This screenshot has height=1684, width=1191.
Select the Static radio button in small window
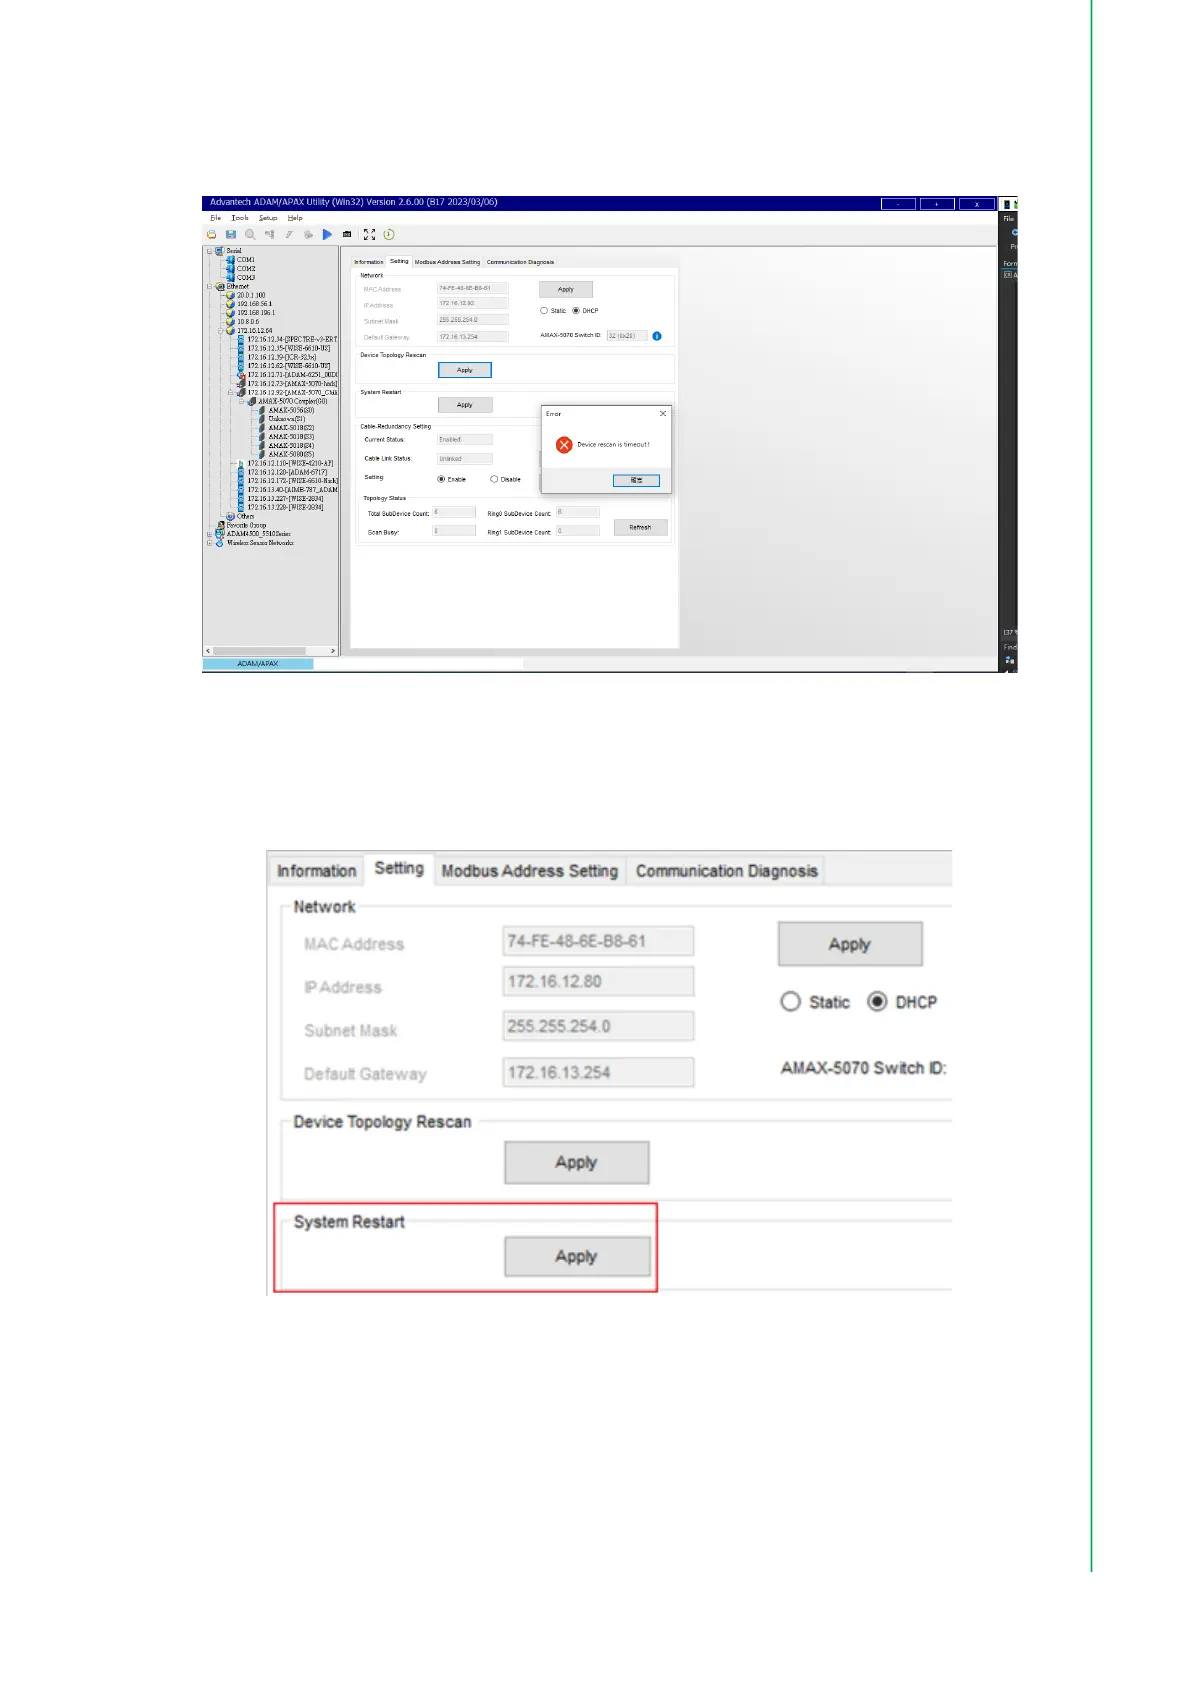(x=544, y=311)
